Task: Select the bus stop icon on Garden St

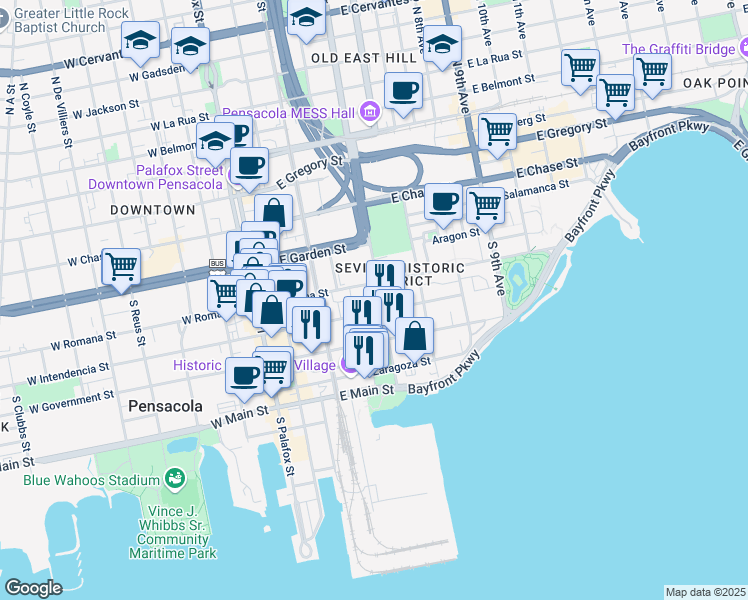Action: [x=217, y=263]
